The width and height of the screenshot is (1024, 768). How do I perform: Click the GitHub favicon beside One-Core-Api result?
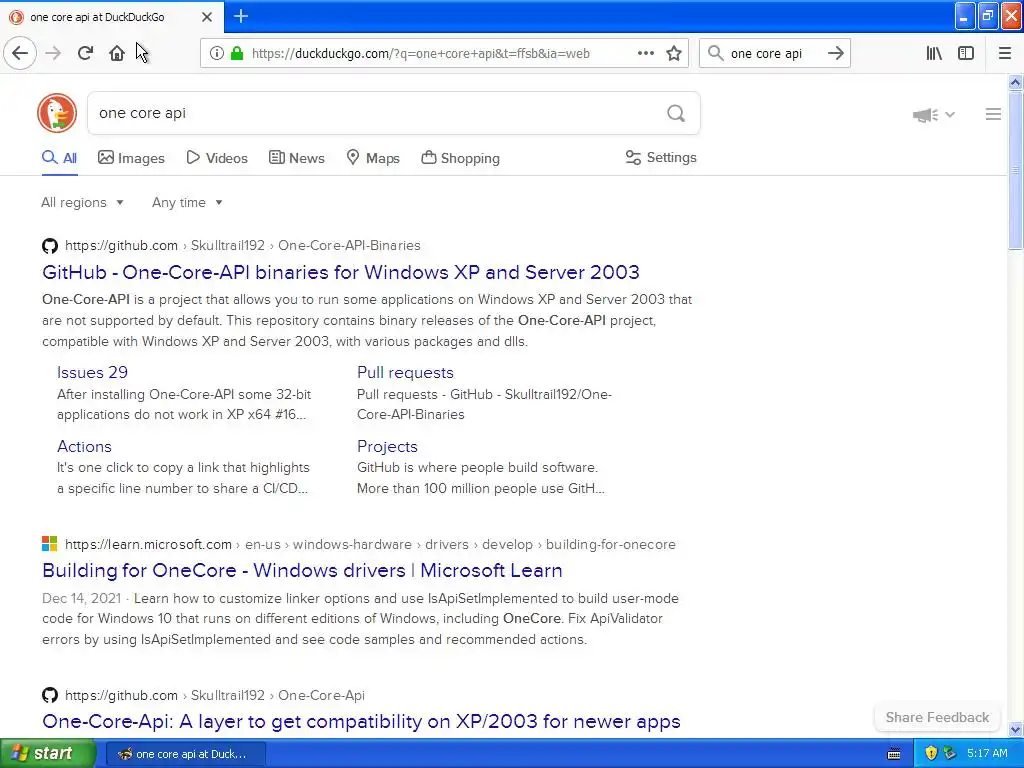(50, 695)
